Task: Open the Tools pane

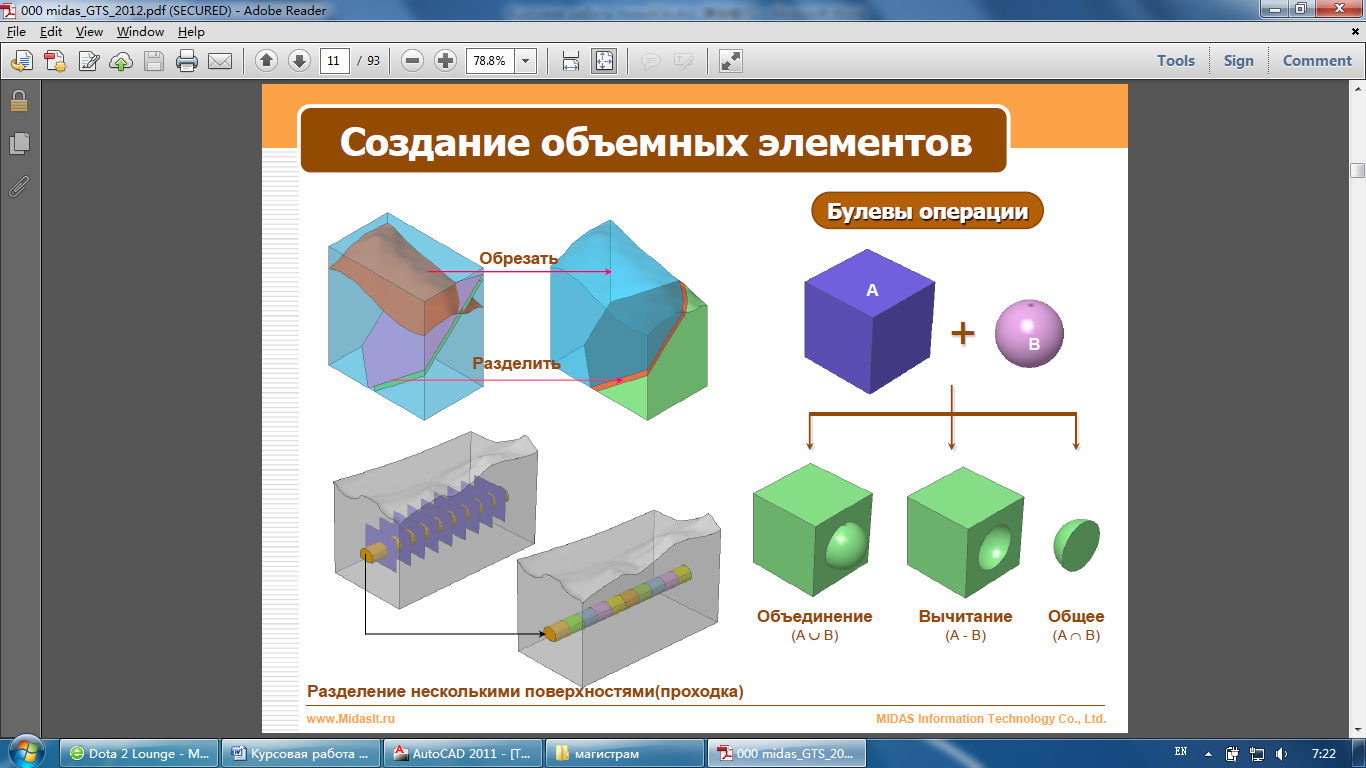Action: tap(1175, 61)
